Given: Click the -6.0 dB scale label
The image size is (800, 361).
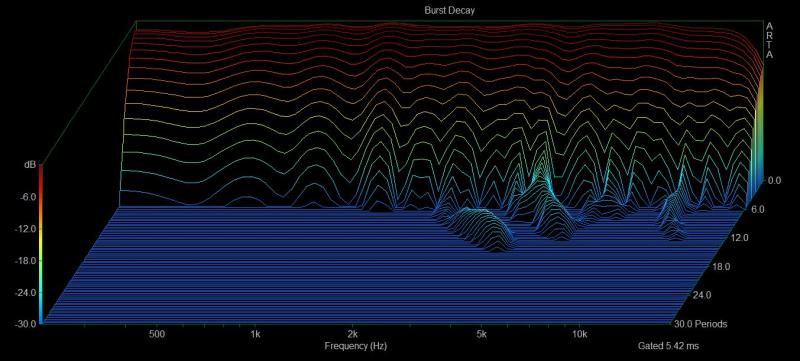Looking at the screenshot, I should point(27,197).
